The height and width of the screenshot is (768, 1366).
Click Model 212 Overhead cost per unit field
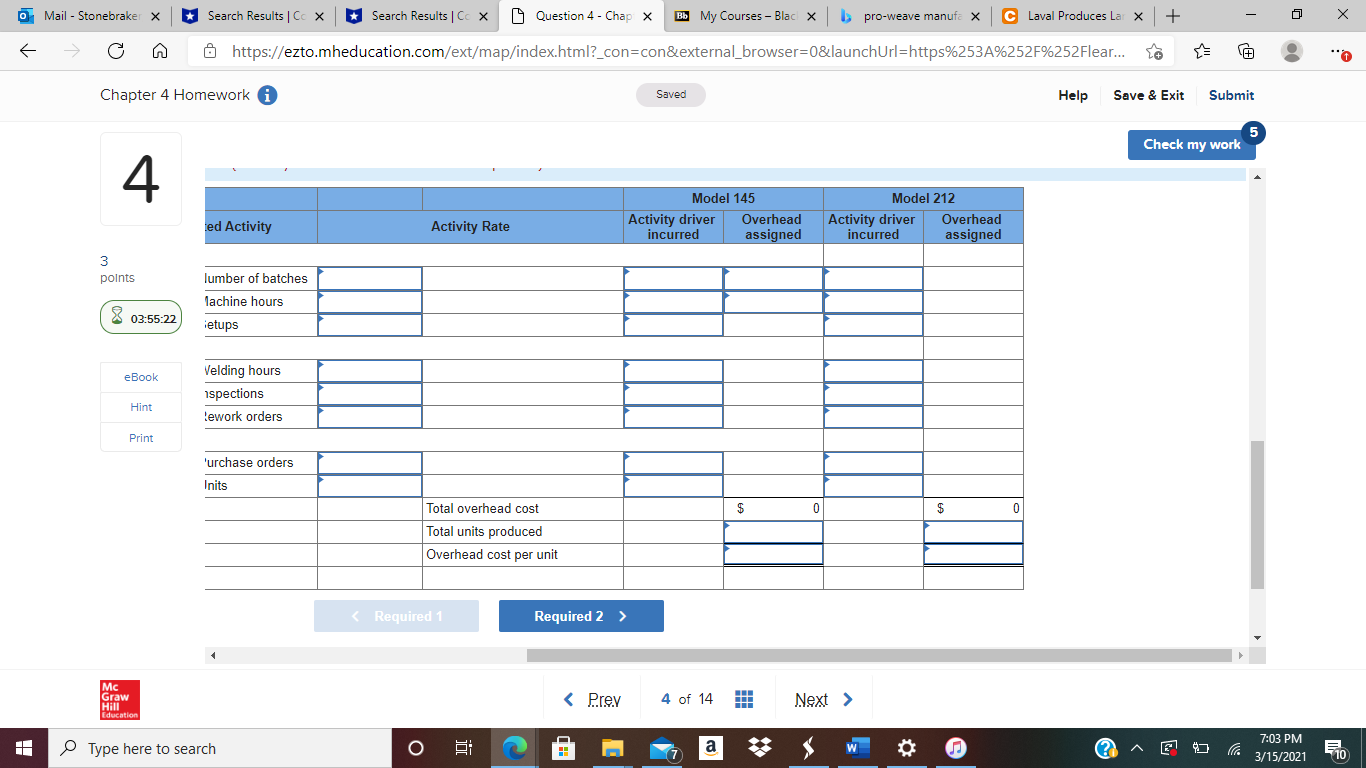(x=973, y=554)
